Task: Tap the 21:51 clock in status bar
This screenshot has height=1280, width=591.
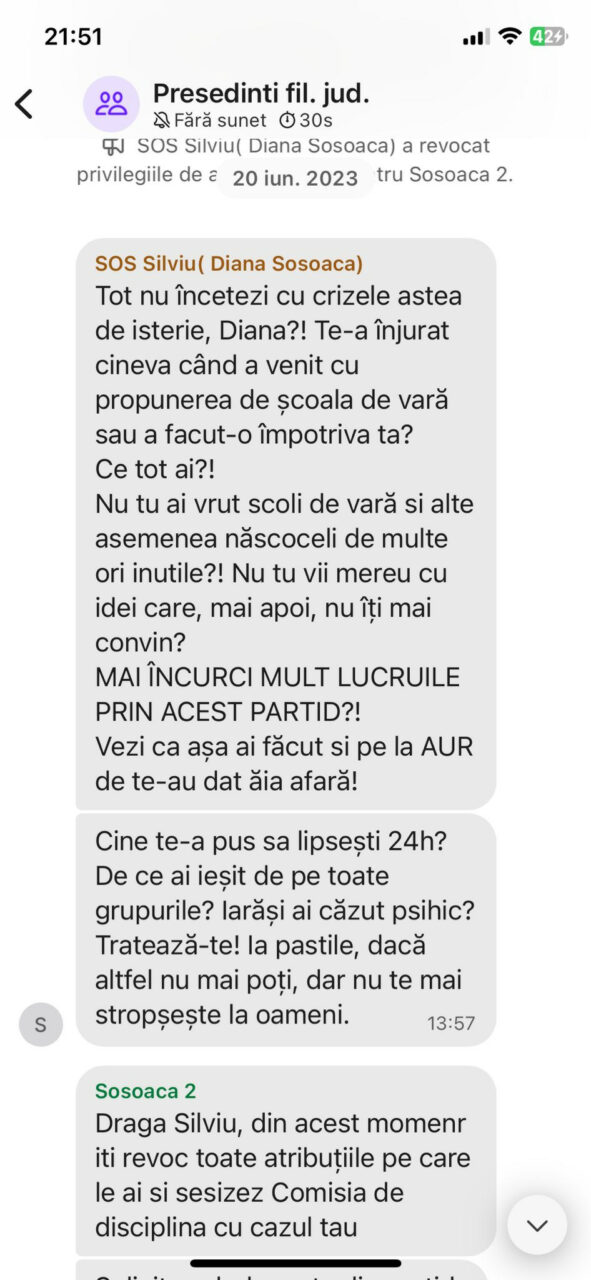Action: coord(73,37)
